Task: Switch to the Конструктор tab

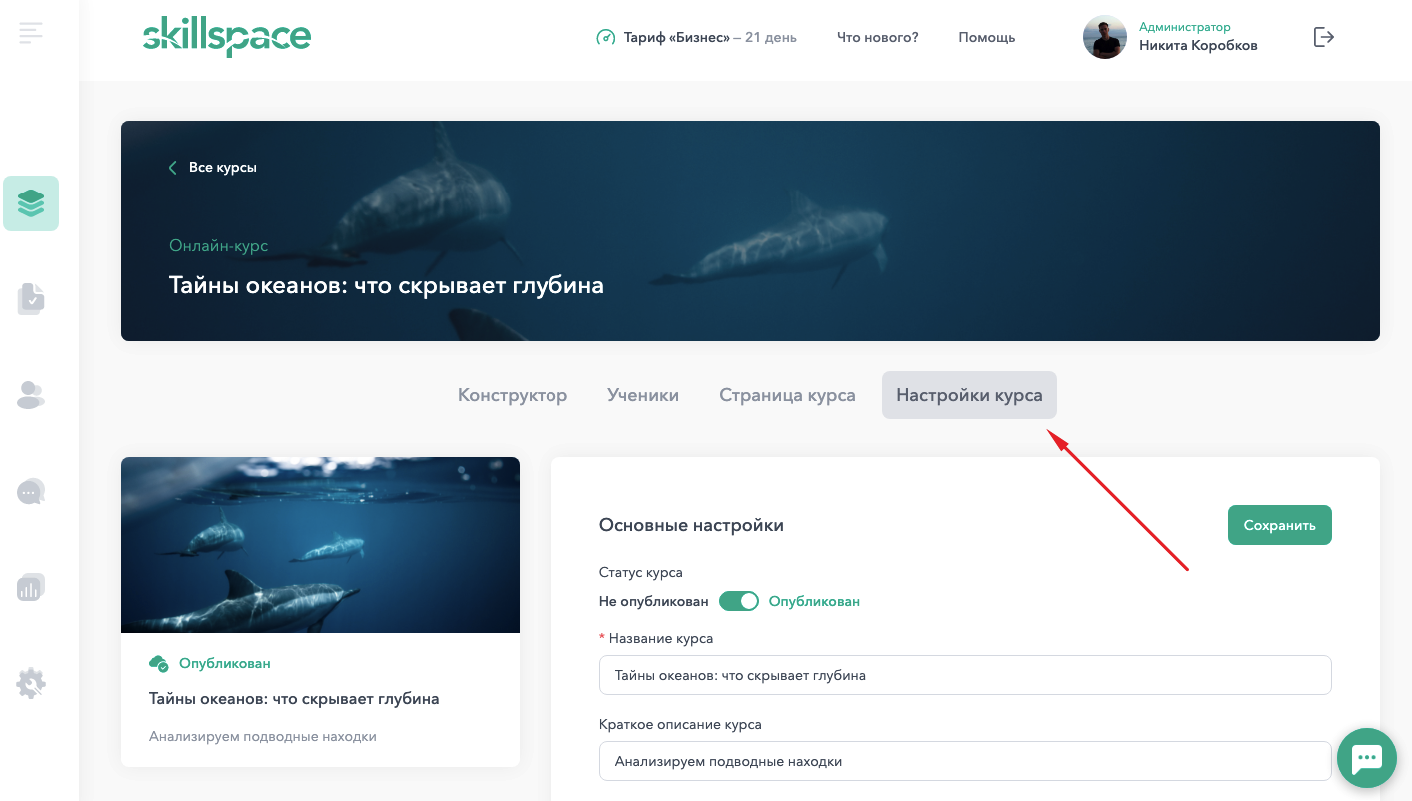Action: [512, 395]
